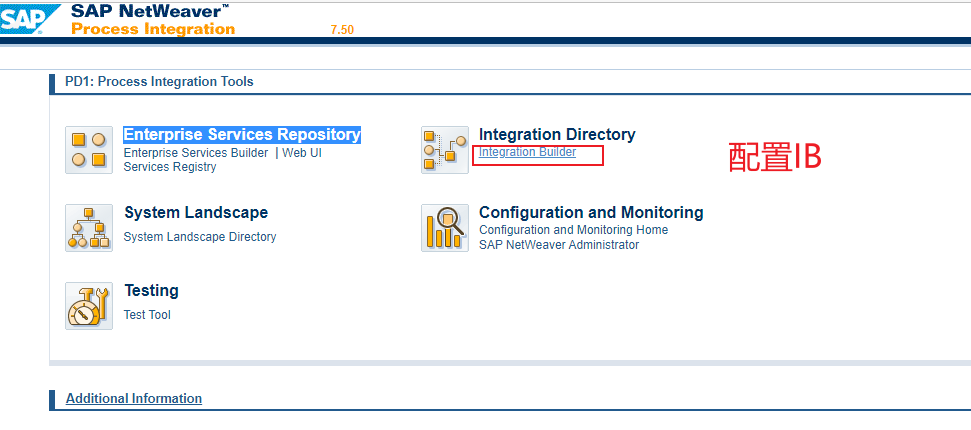
Task: Click the Testing heading
Action: pos(151,290)
